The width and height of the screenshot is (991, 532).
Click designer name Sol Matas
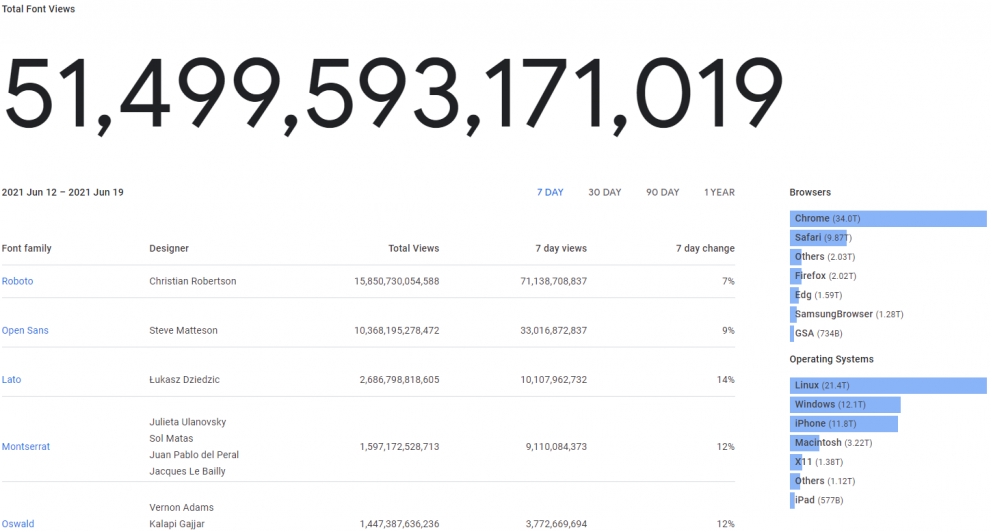171,438
